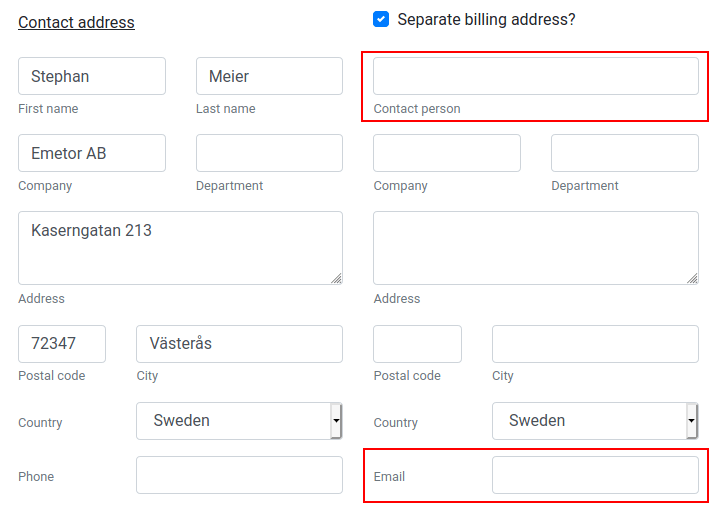Click the First name field containing Stephan

tap(92, 76)
